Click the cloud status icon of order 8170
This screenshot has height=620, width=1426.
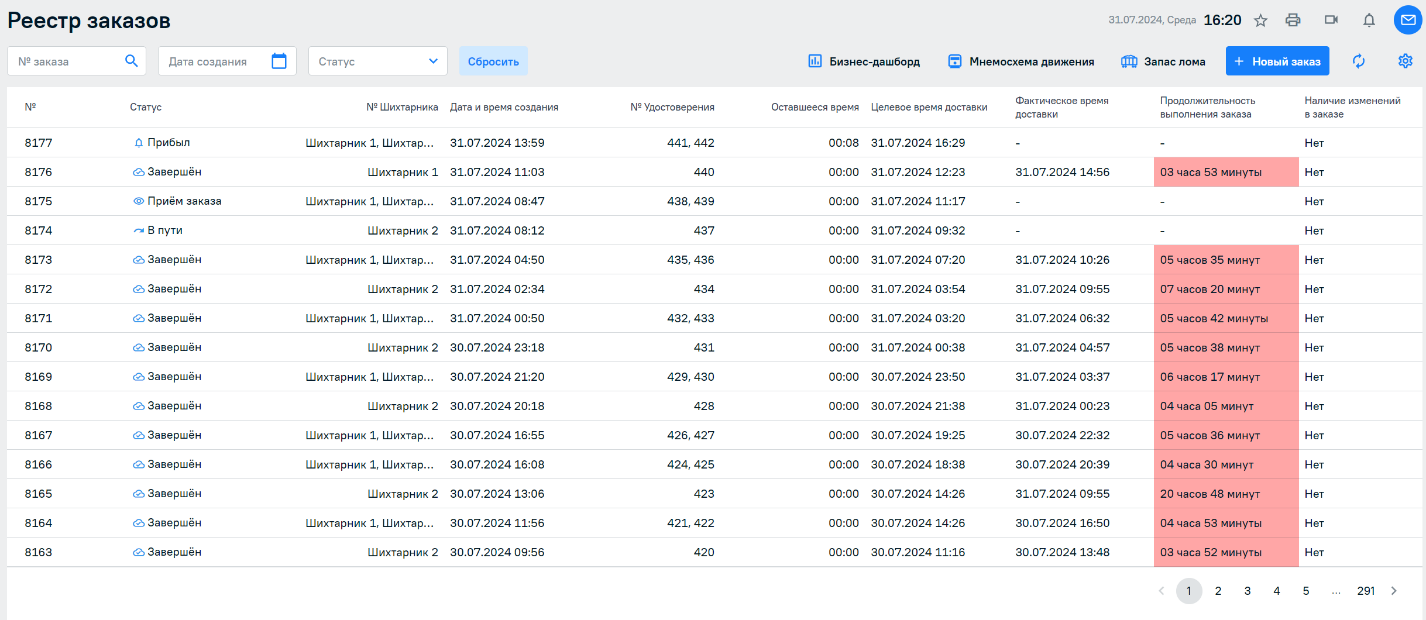[139, 348]
